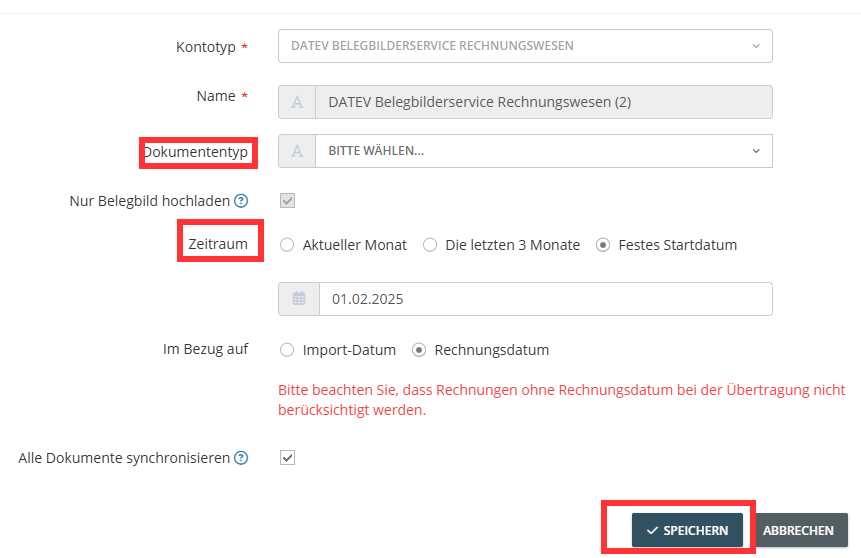This screenshot has width=861, height=558.
Task: Open the Kontotyp dropdown
Action: (x=525, y=46)
